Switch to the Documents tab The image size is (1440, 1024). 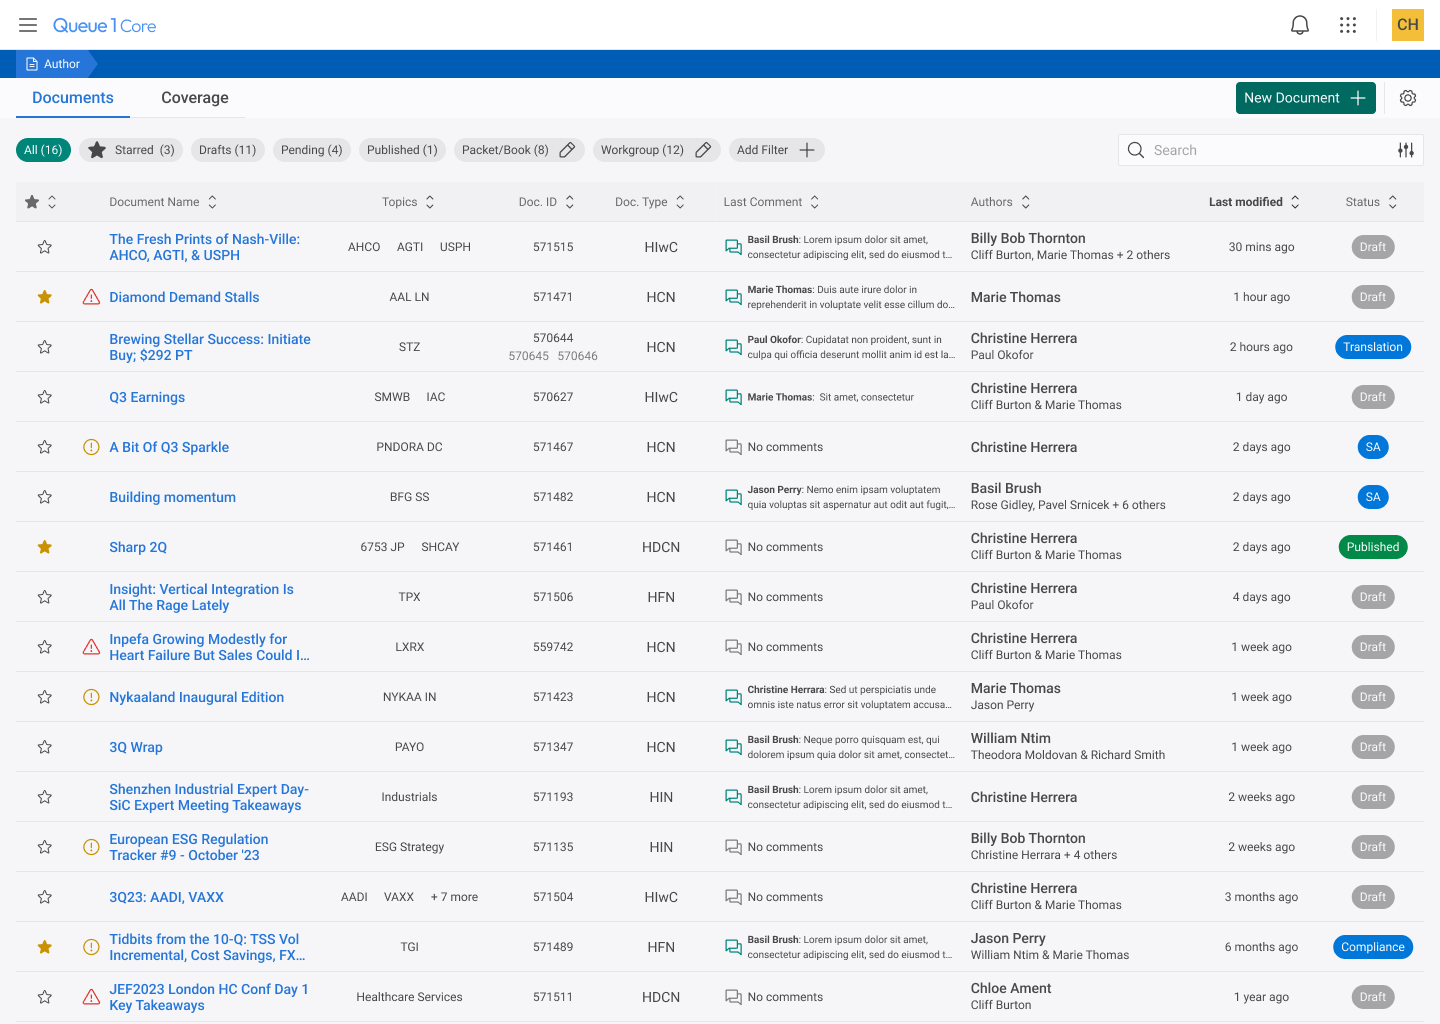click(73, 98)
